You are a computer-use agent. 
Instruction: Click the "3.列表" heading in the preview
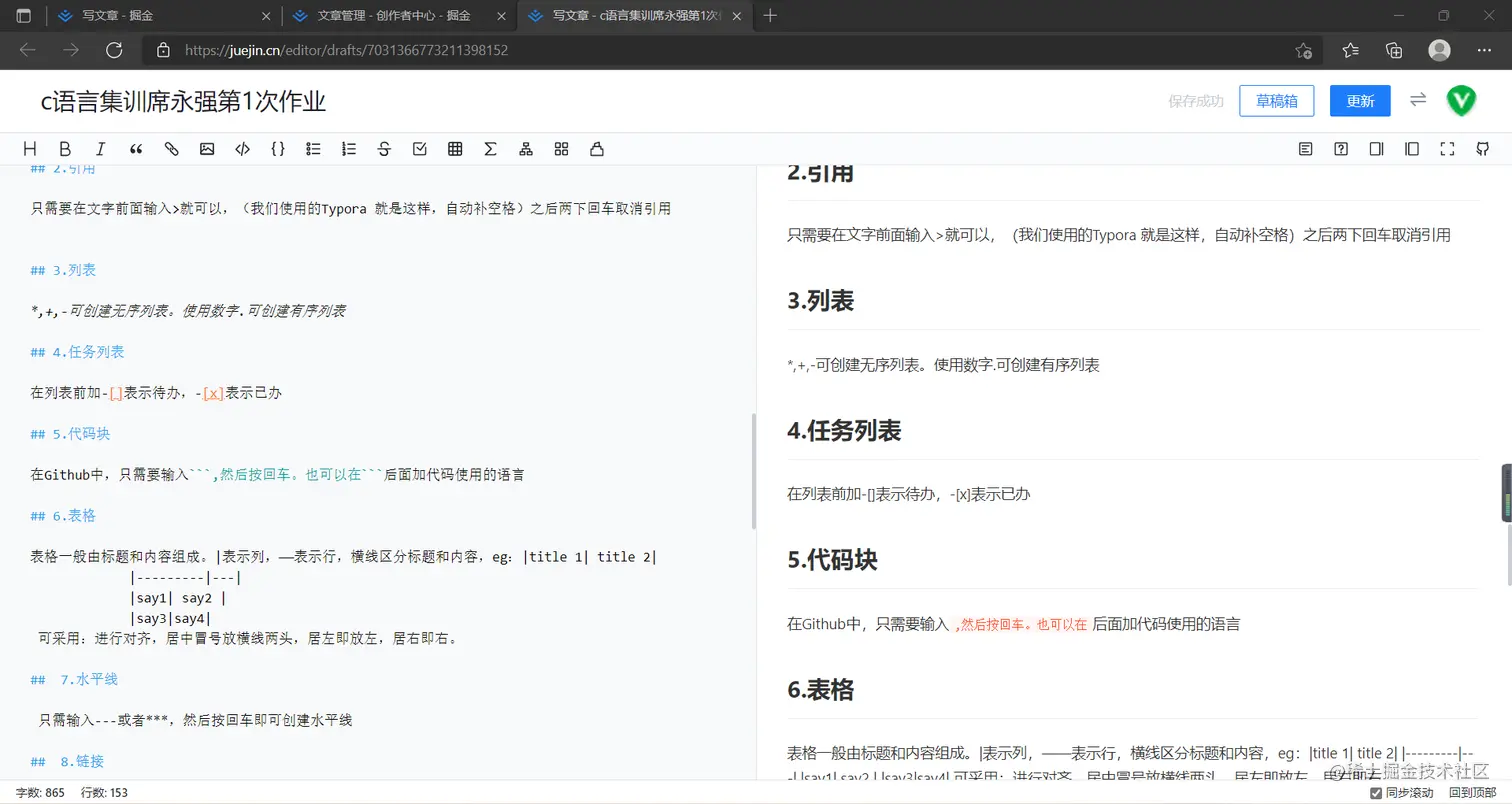[x=821, y=301]
